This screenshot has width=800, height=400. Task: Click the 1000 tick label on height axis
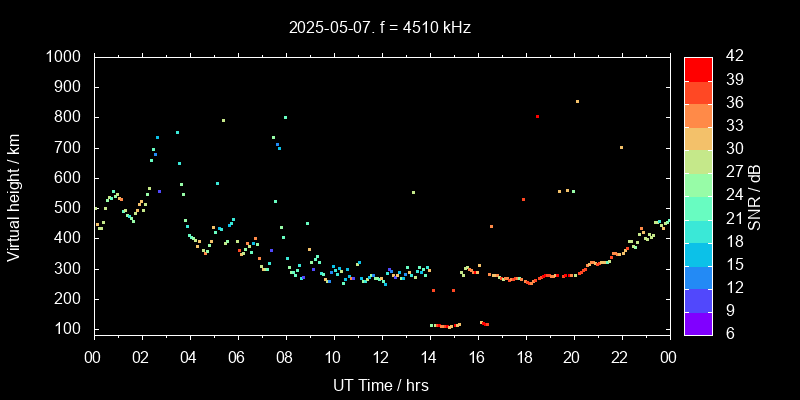[x=66, y=57]
